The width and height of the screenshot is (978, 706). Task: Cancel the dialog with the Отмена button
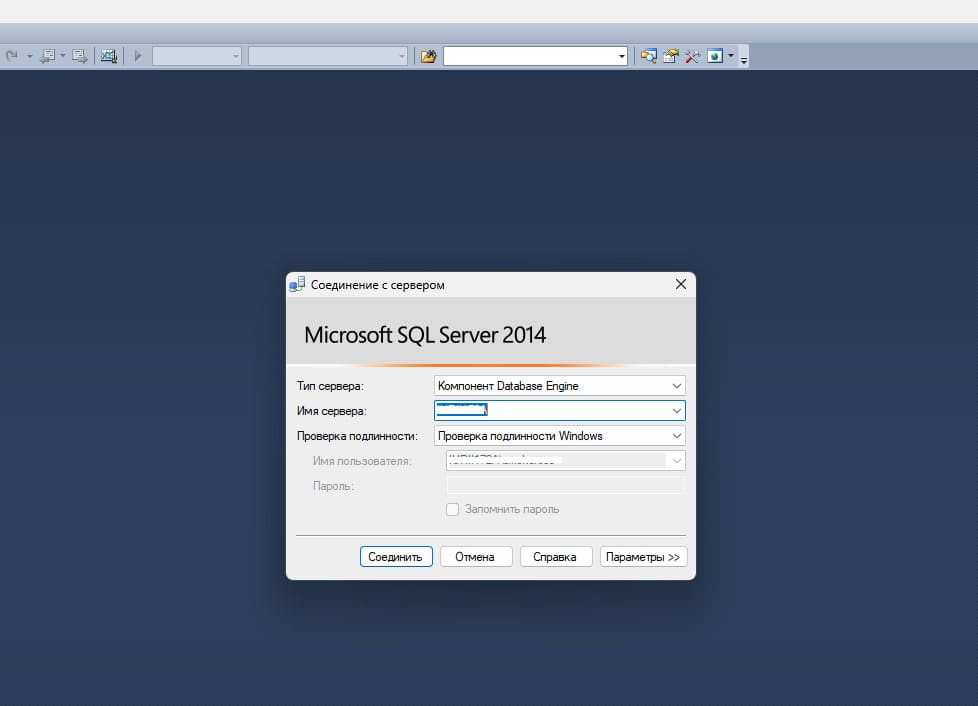475,557
